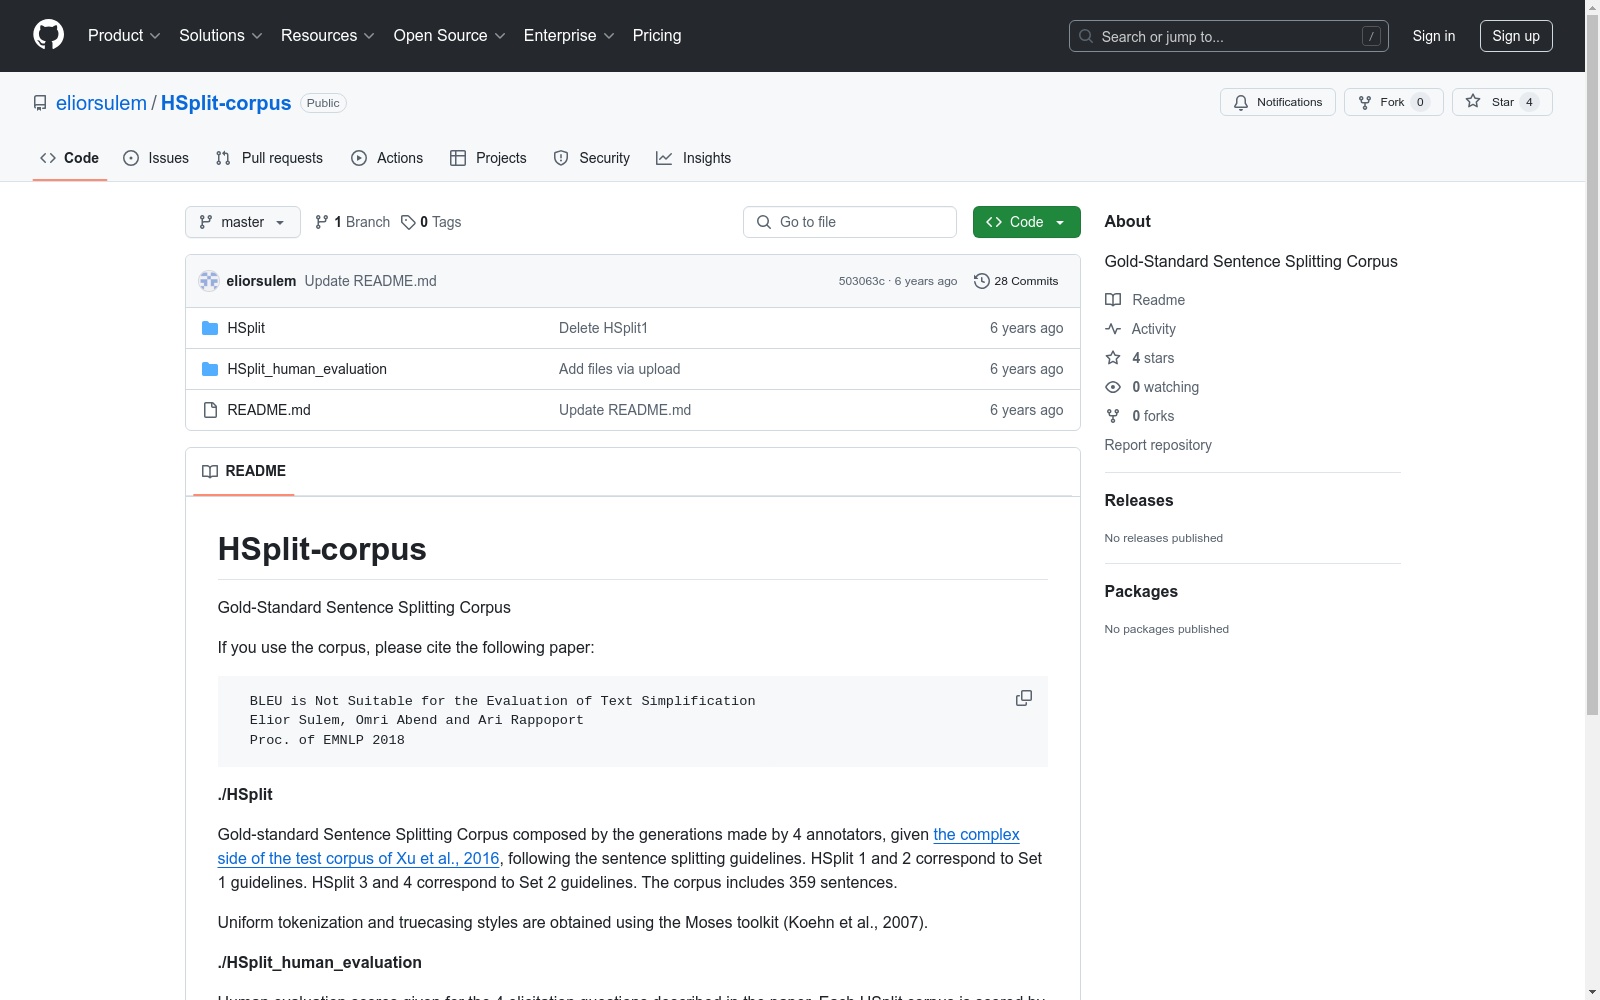Image resolution: width=1600 pixels, height=1000 pixels.
Task: Click the GitHub logo icon
Action: (48, 35)
